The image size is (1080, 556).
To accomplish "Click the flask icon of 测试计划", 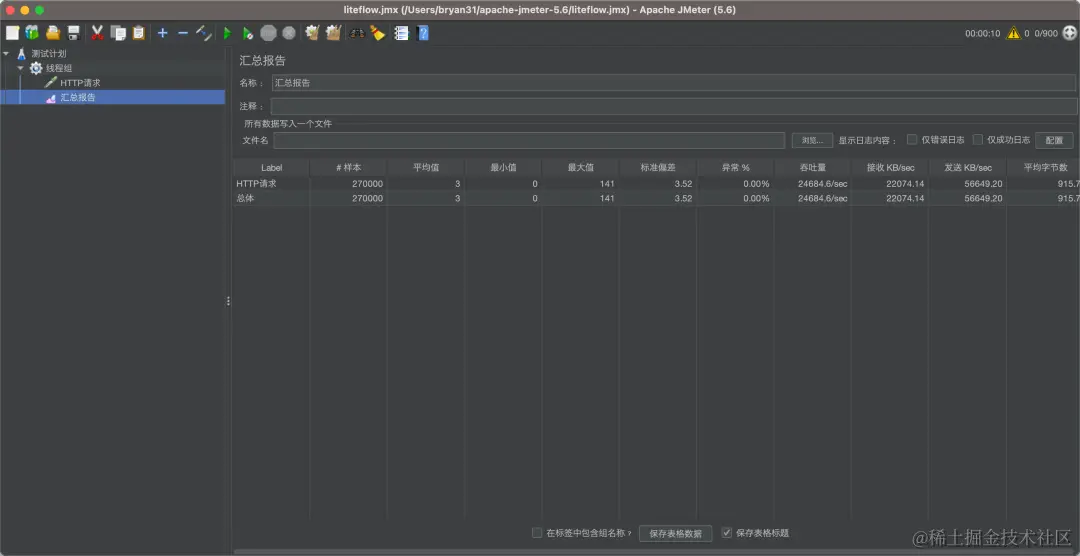I will tap(22, 53).
